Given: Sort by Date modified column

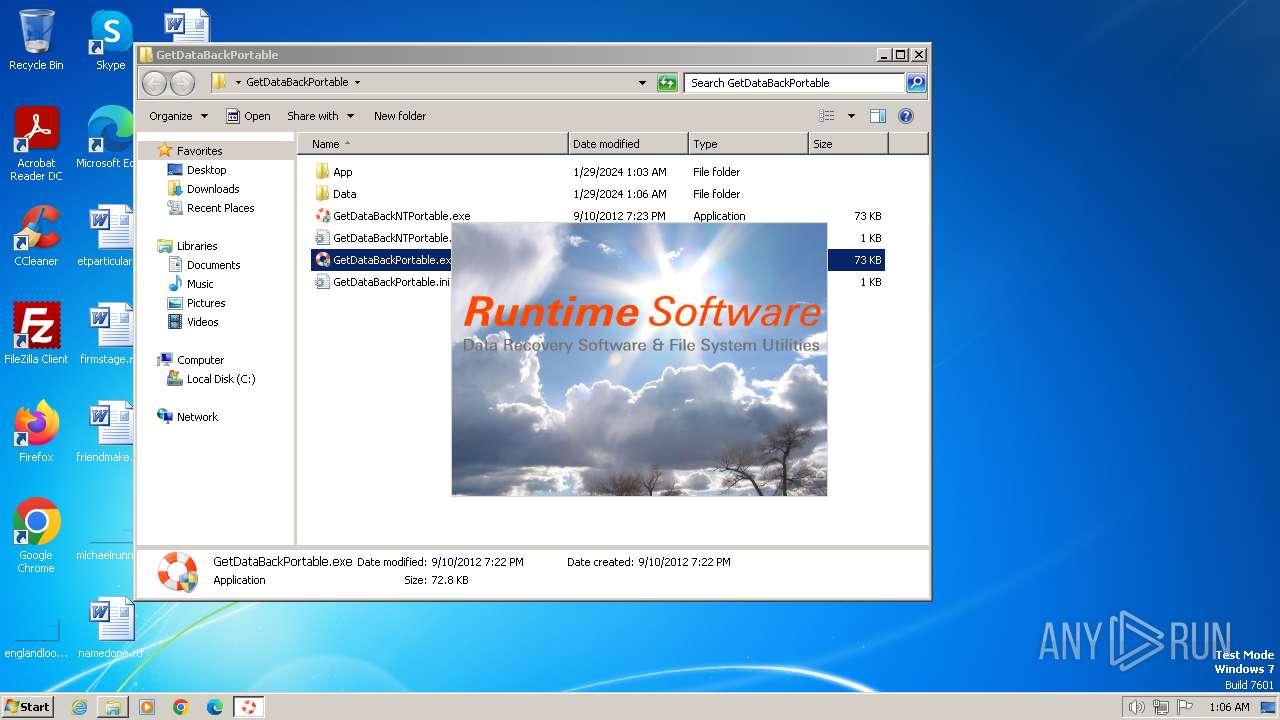Looking at the screenshot, I should point(628,144).
